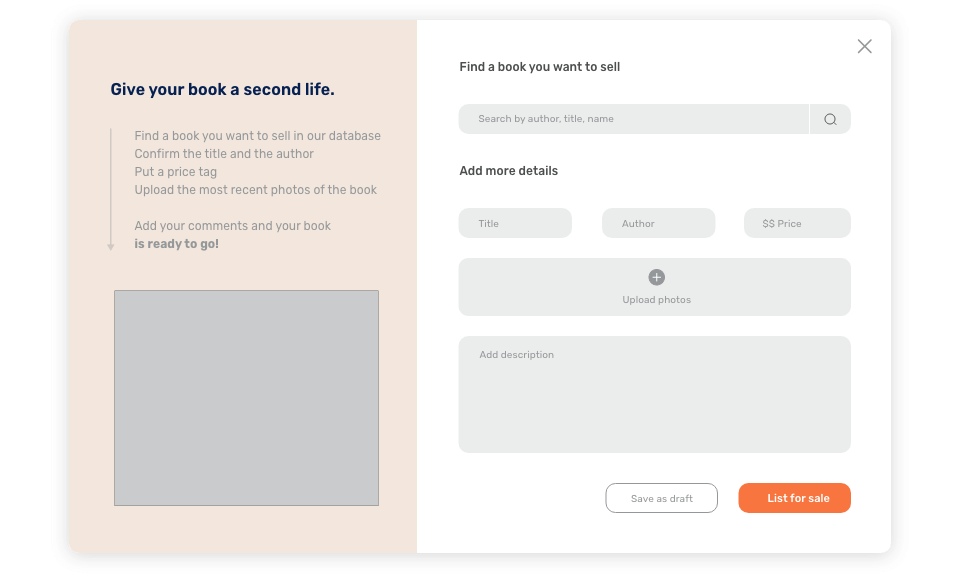The width and height of the screenshot is (960, 581).
Task: Click the gray placeholder image on the left panel
Action: (246, 398)
